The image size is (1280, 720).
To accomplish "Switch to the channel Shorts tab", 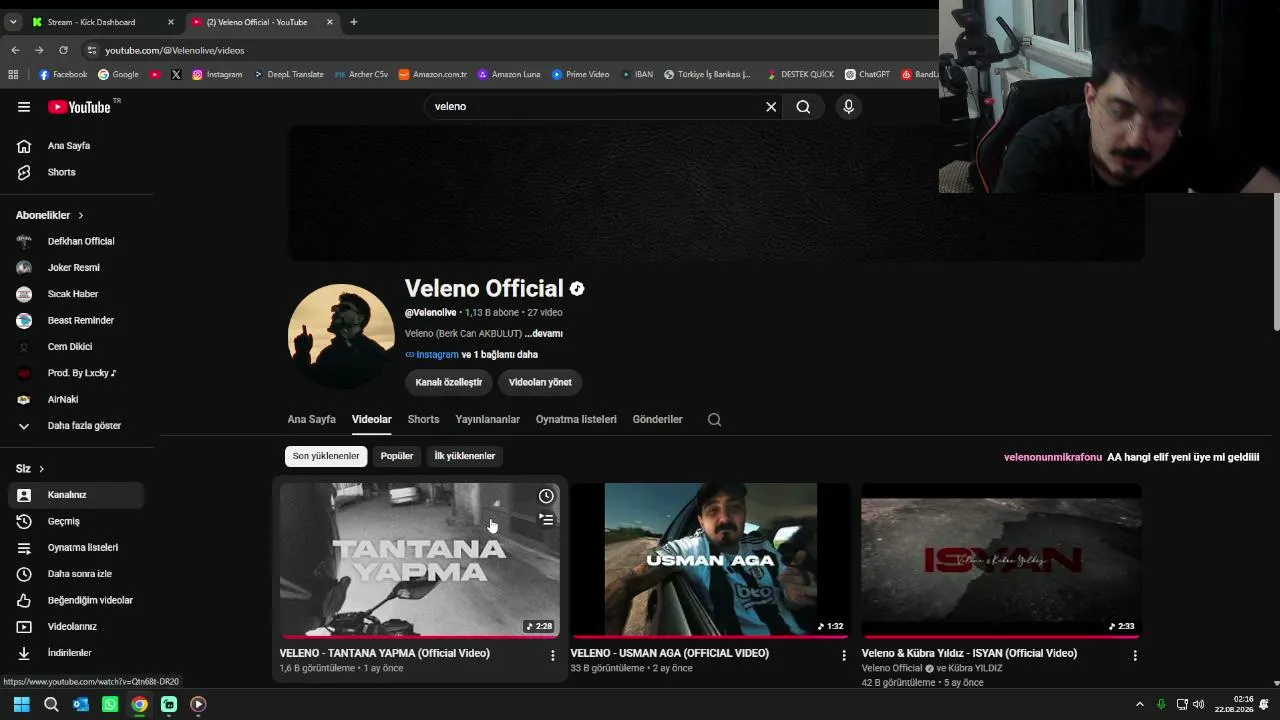I will (423, 420).
